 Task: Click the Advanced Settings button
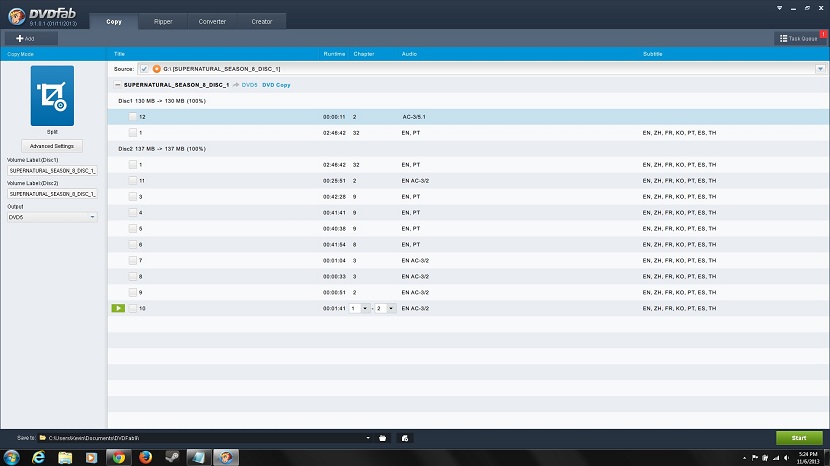tap(52, 146)
